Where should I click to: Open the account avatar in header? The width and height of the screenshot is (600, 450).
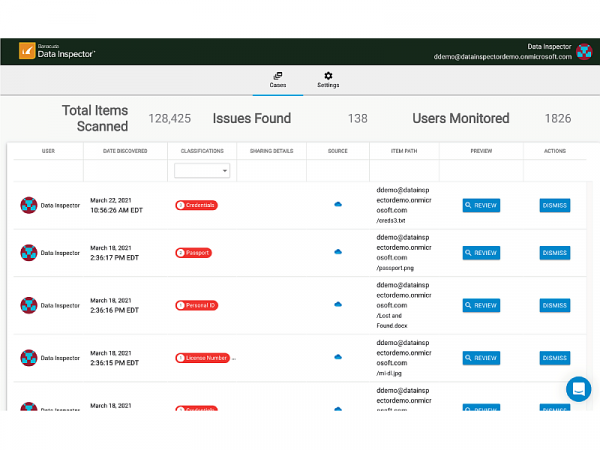(584, 52)
